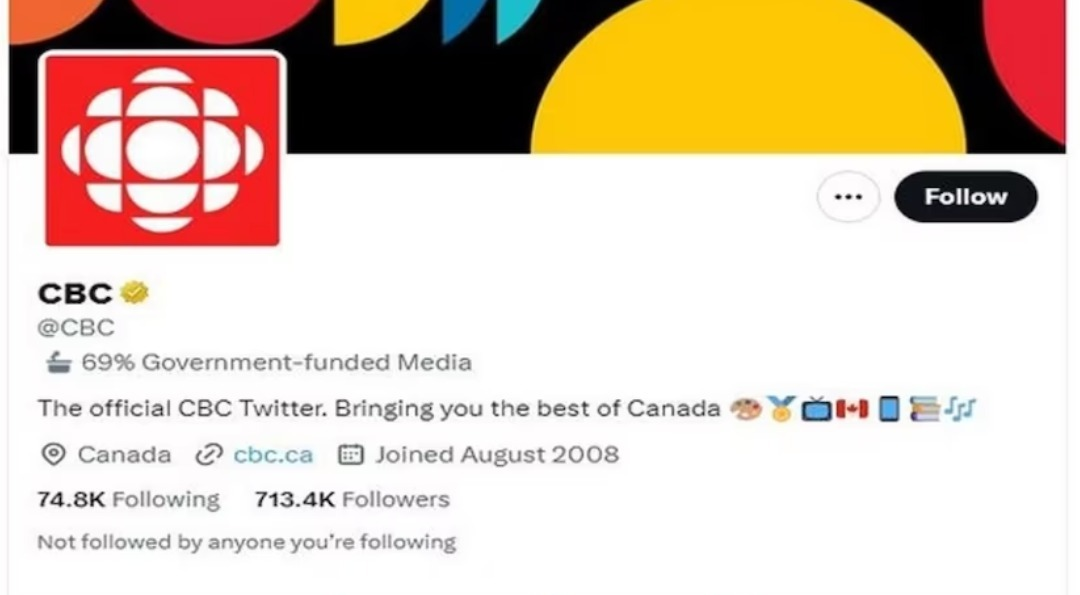Image resolution: width=1080 pixels, height=595 pixels.
Task: Click the television emoji in the bio
Action: pyautogui.click(x=816, y=408)
